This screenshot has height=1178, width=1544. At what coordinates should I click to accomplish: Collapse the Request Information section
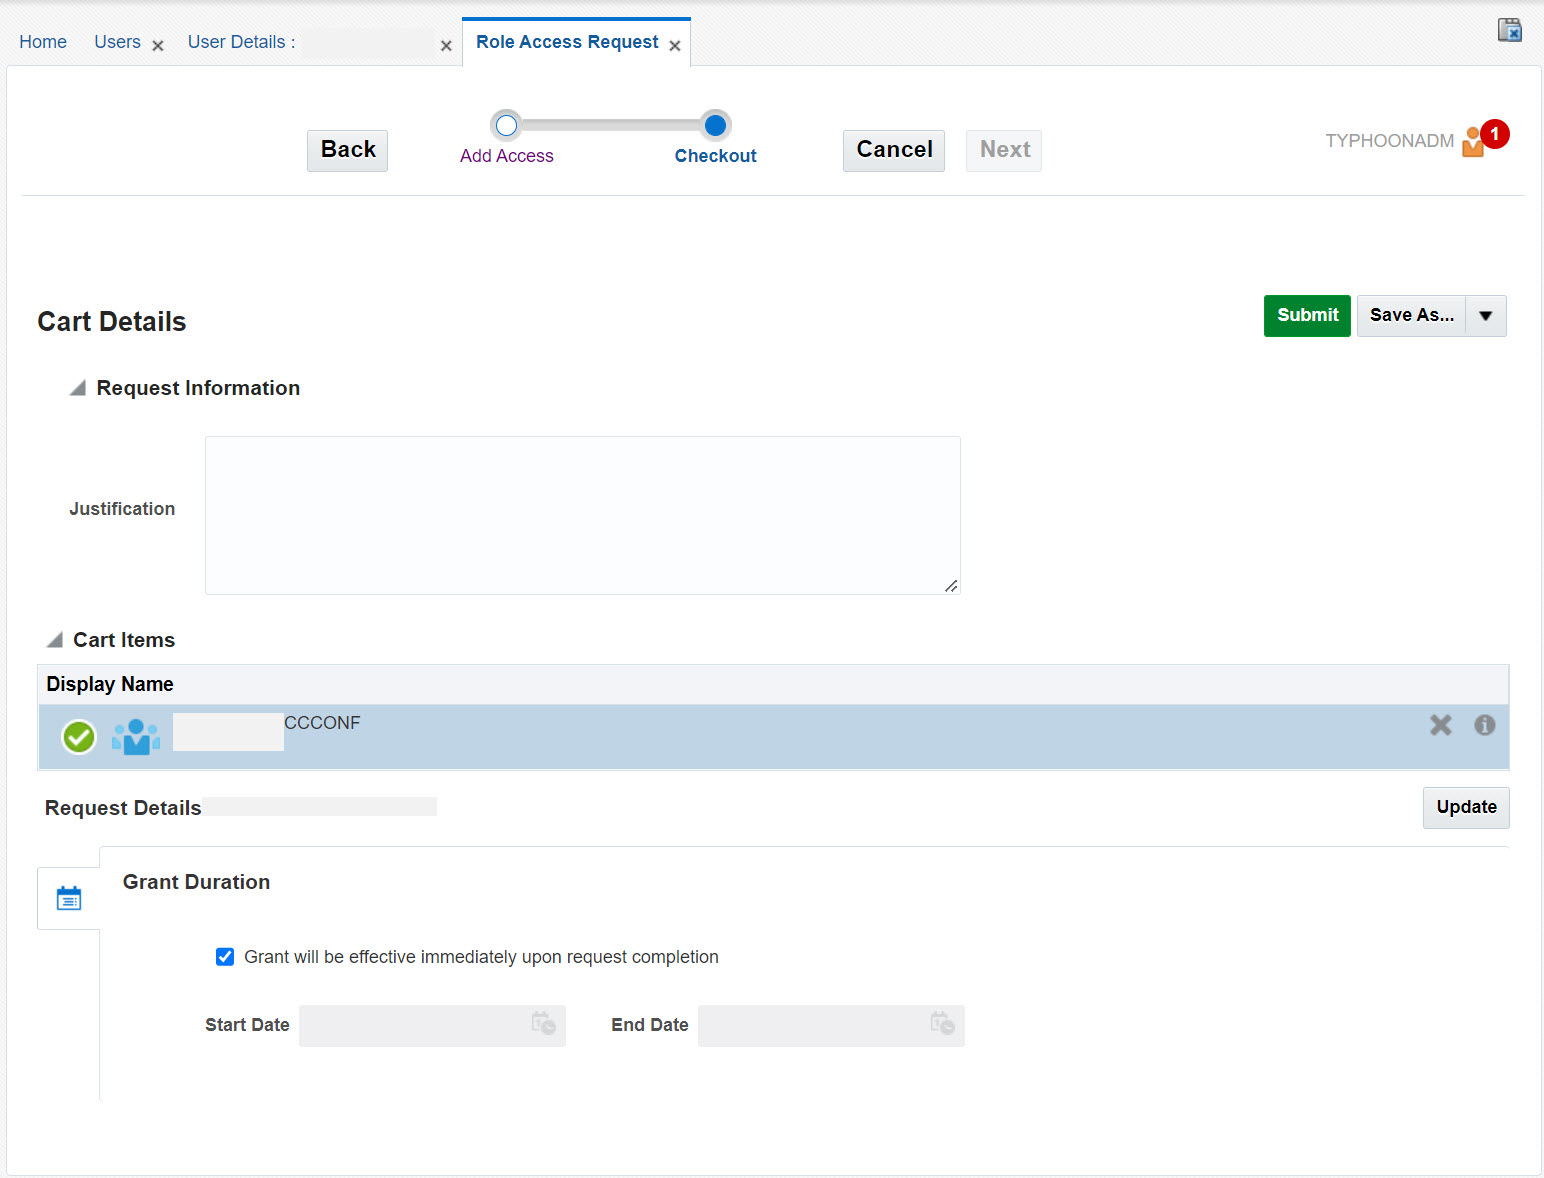(76, 388)
